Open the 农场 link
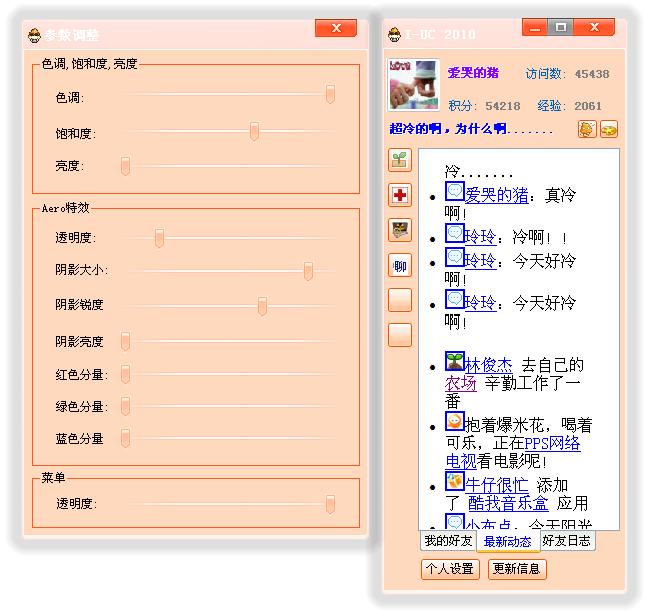 (x=461, y=383)
